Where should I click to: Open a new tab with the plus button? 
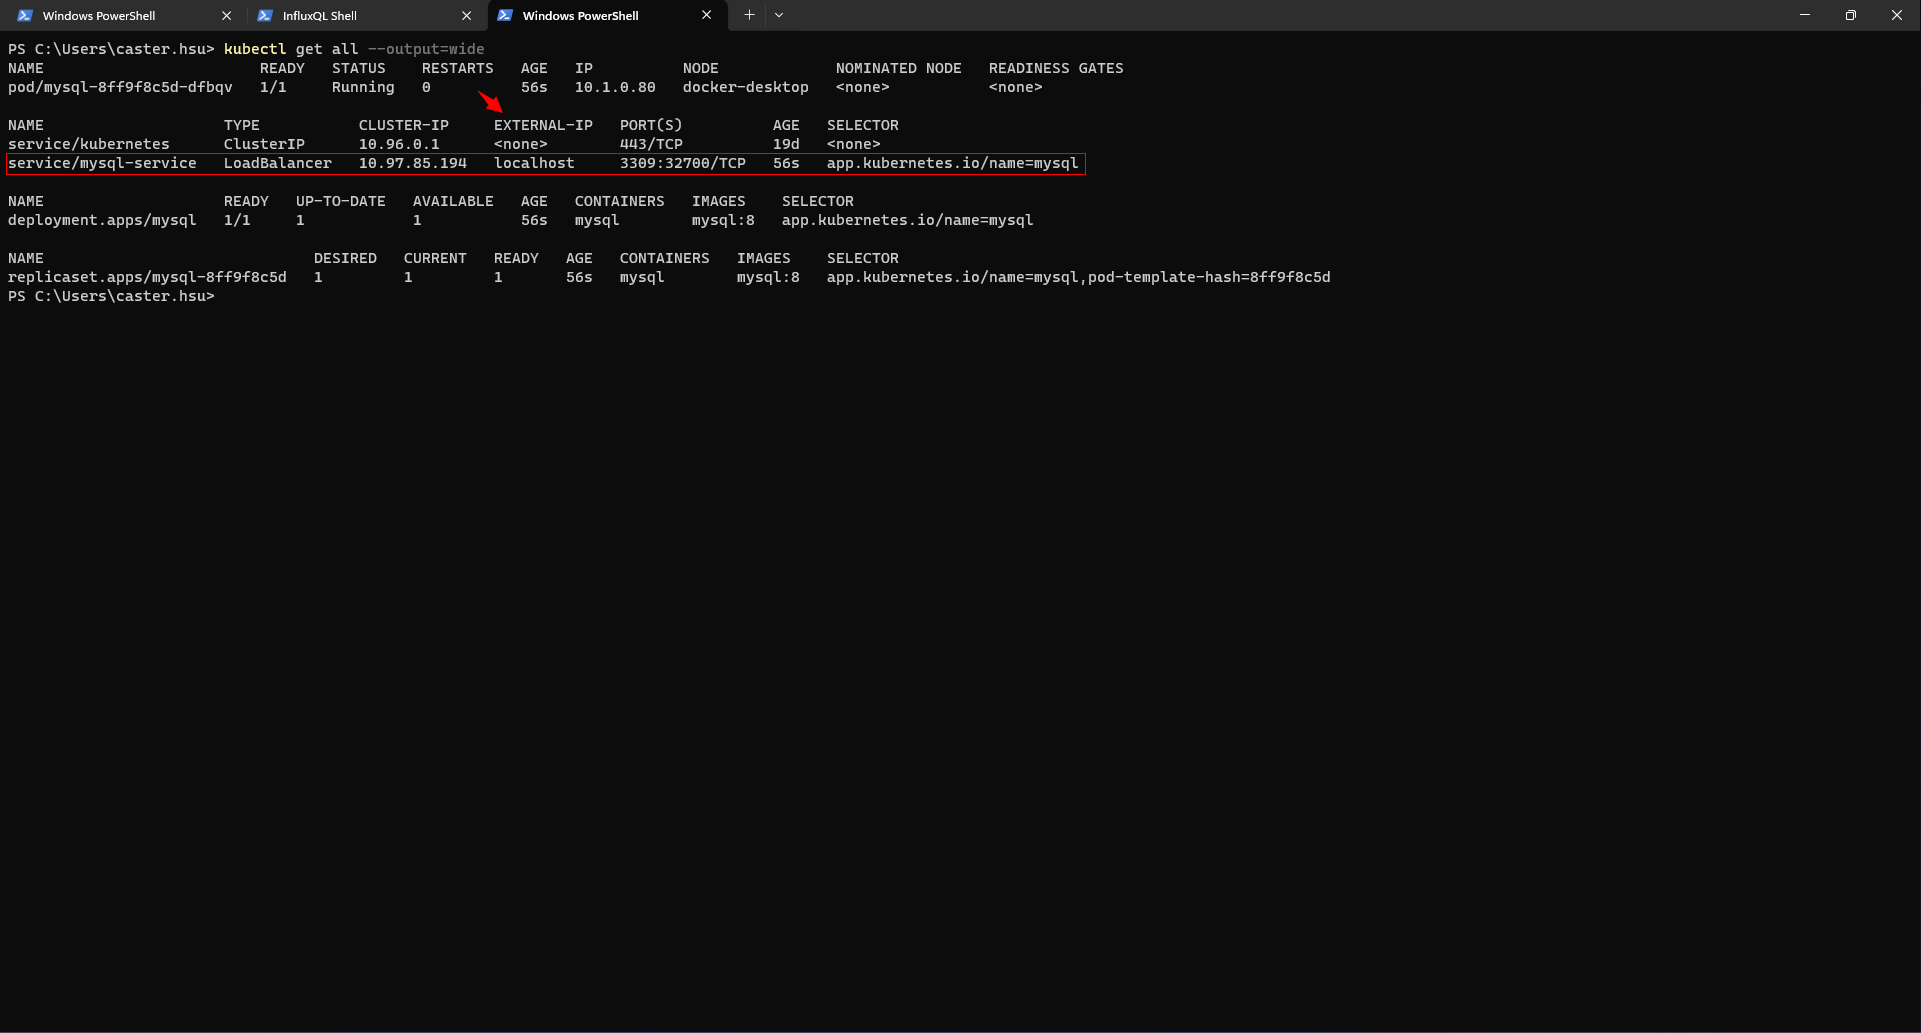coord(749,15)
